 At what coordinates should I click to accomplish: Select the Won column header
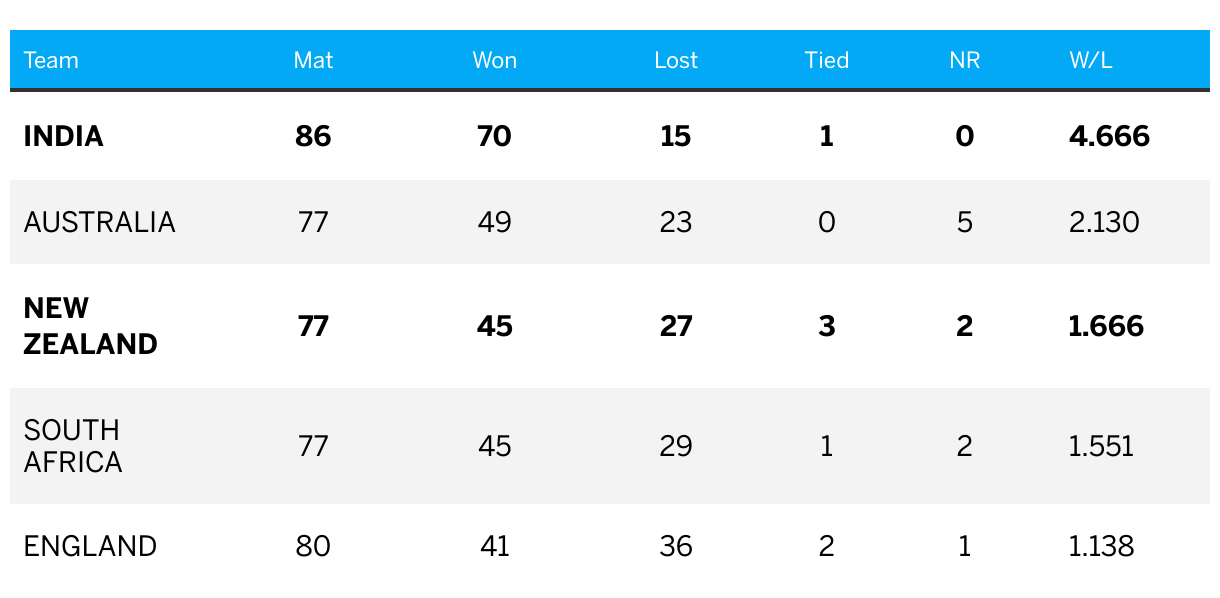(x=494, y=60)
